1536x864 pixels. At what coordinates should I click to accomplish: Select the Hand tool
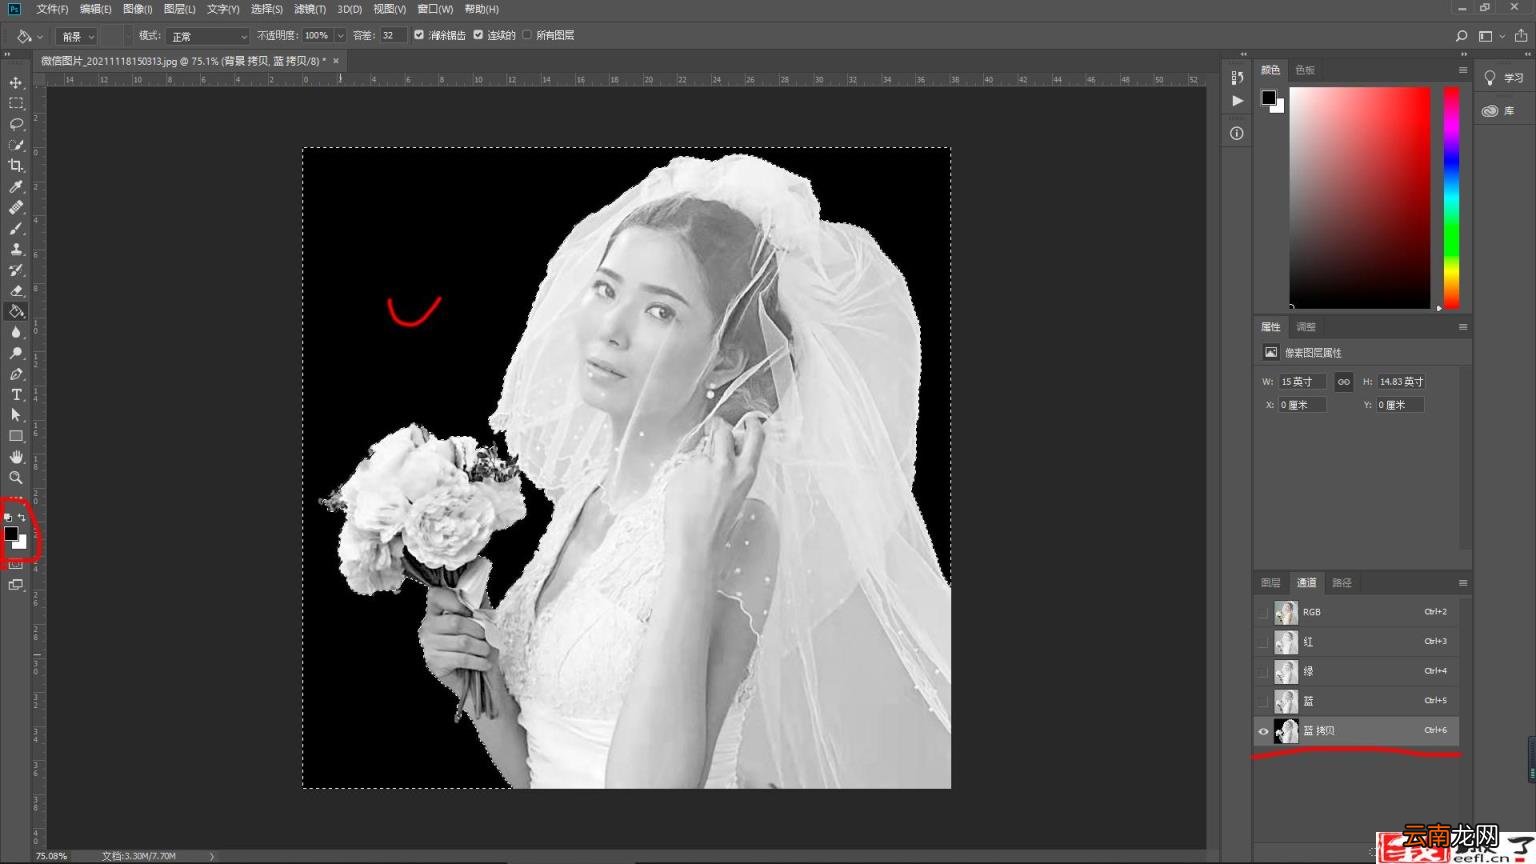pos(16,457)
